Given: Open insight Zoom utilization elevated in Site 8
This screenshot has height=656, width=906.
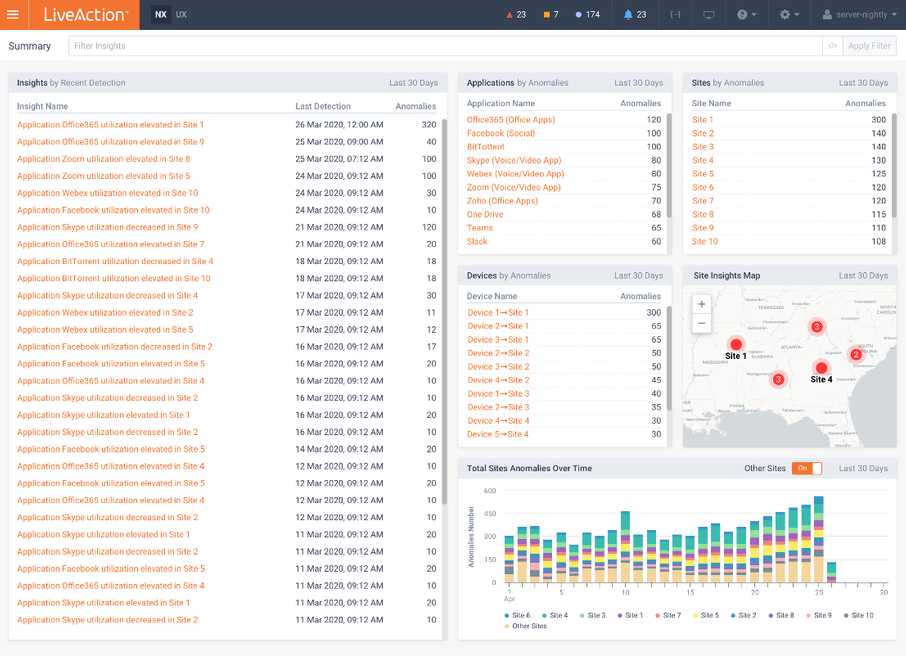Looking at the screenshot, I should click(103, 158).
